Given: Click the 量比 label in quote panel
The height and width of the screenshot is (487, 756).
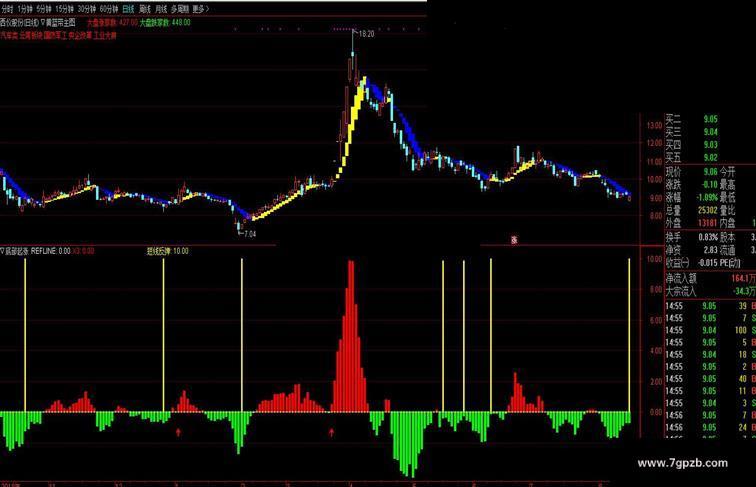Looking at the screenshot, I should point(728,210).
